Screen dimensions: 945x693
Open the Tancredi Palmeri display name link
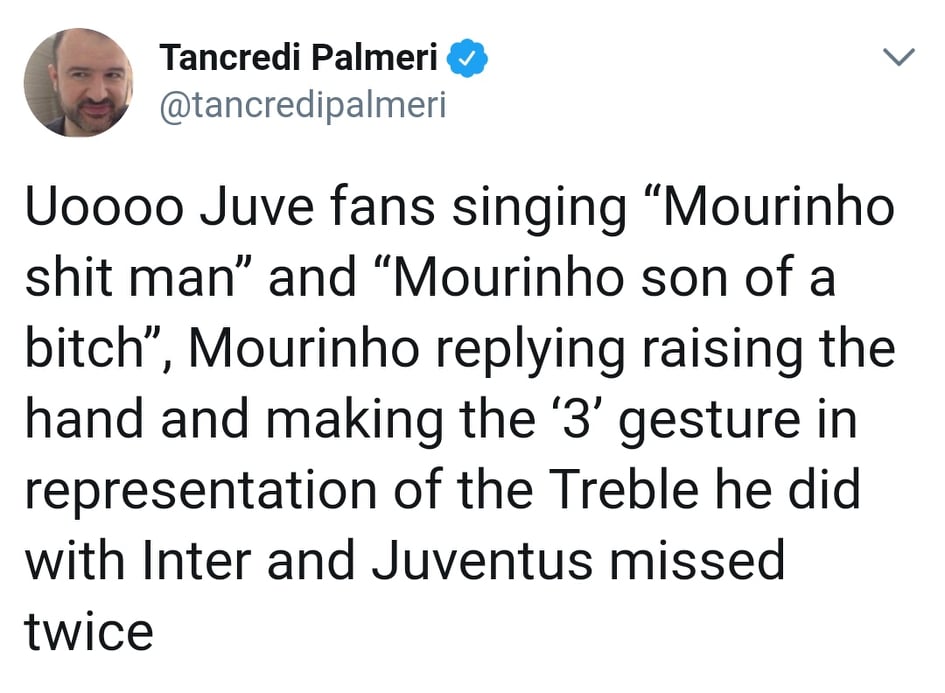pyautogui.click(x=298, y=59)
